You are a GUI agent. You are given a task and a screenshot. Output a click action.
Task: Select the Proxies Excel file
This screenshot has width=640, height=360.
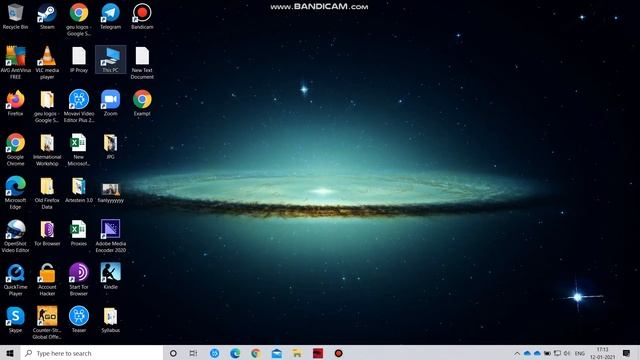coord(79,233)
